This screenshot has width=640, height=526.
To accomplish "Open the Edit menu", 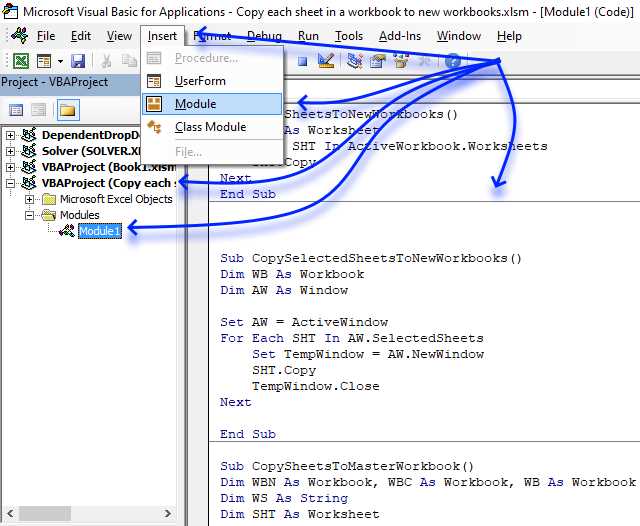I will 80,36.
